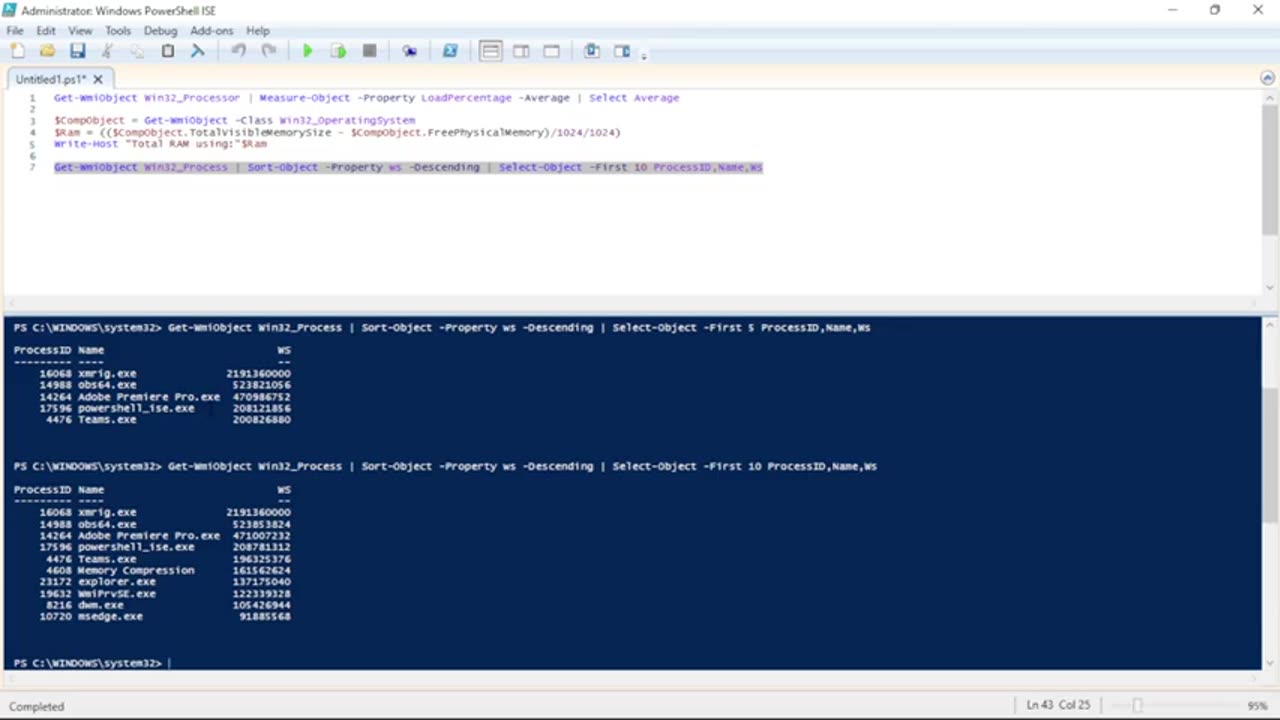Click the zoom slider thumb in status bar
Image resolution: width=1280 pixels, height=720 pixels.
point(1137,706)
